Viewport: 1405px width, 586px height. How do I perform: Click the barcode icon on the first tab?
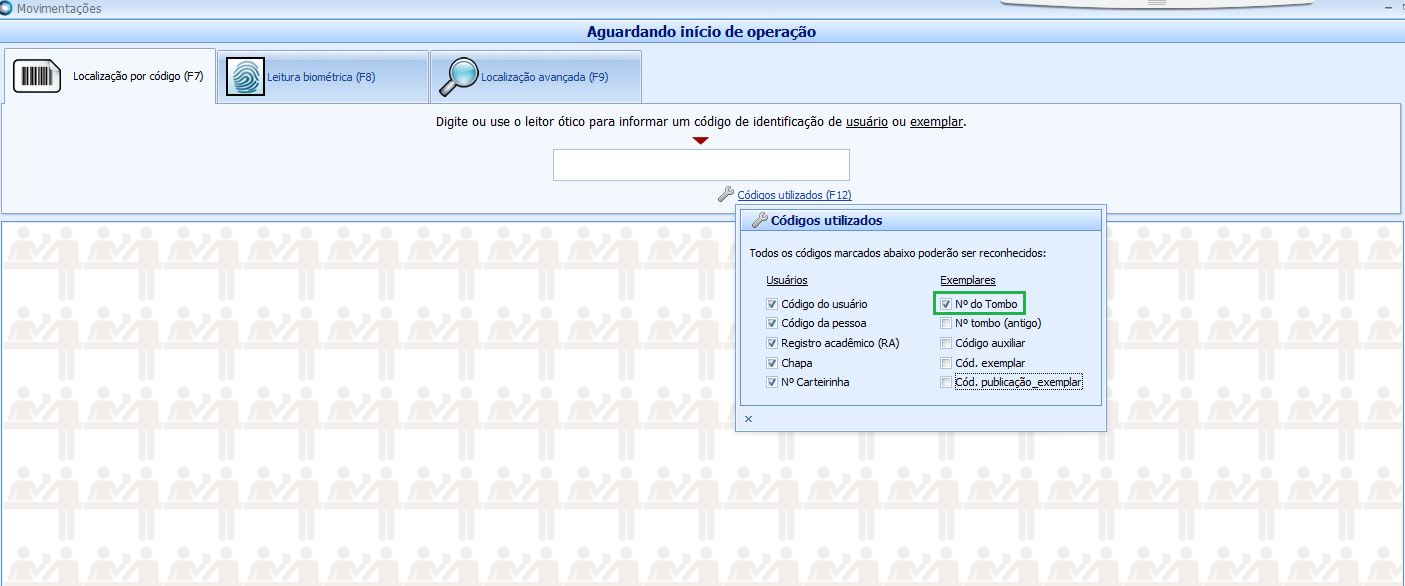[x=37, y=76]
